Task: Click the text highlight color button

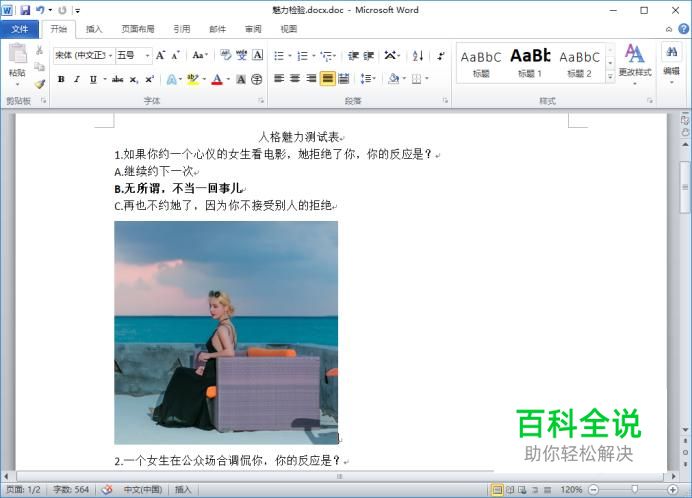Action: click(x=192, y=79)
